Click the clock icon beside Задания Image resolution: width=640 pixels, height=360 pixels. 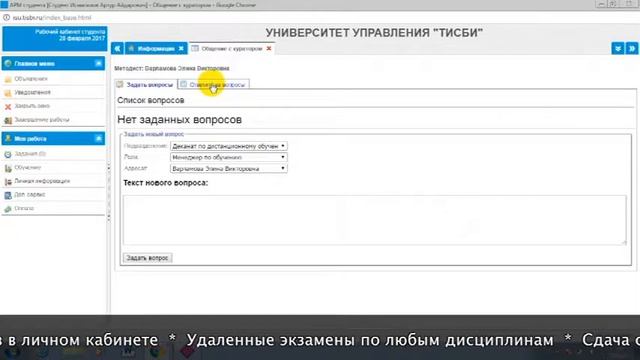click(x=8, y=154)
